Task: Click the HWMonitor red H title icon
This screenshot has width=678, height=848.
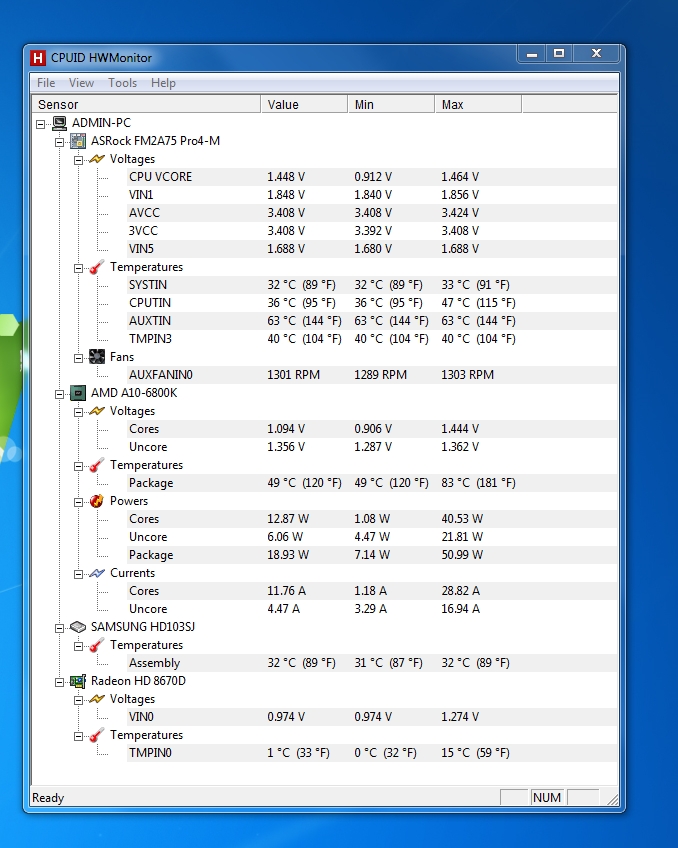Action: coord(38,58)
